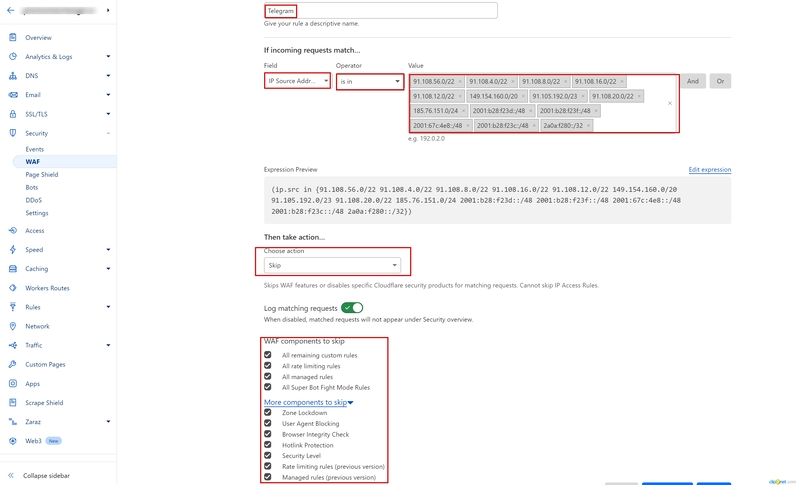Click the Scrape Shield document icon
The height and width of the screenshot is (485, 800).
(13, 402)
